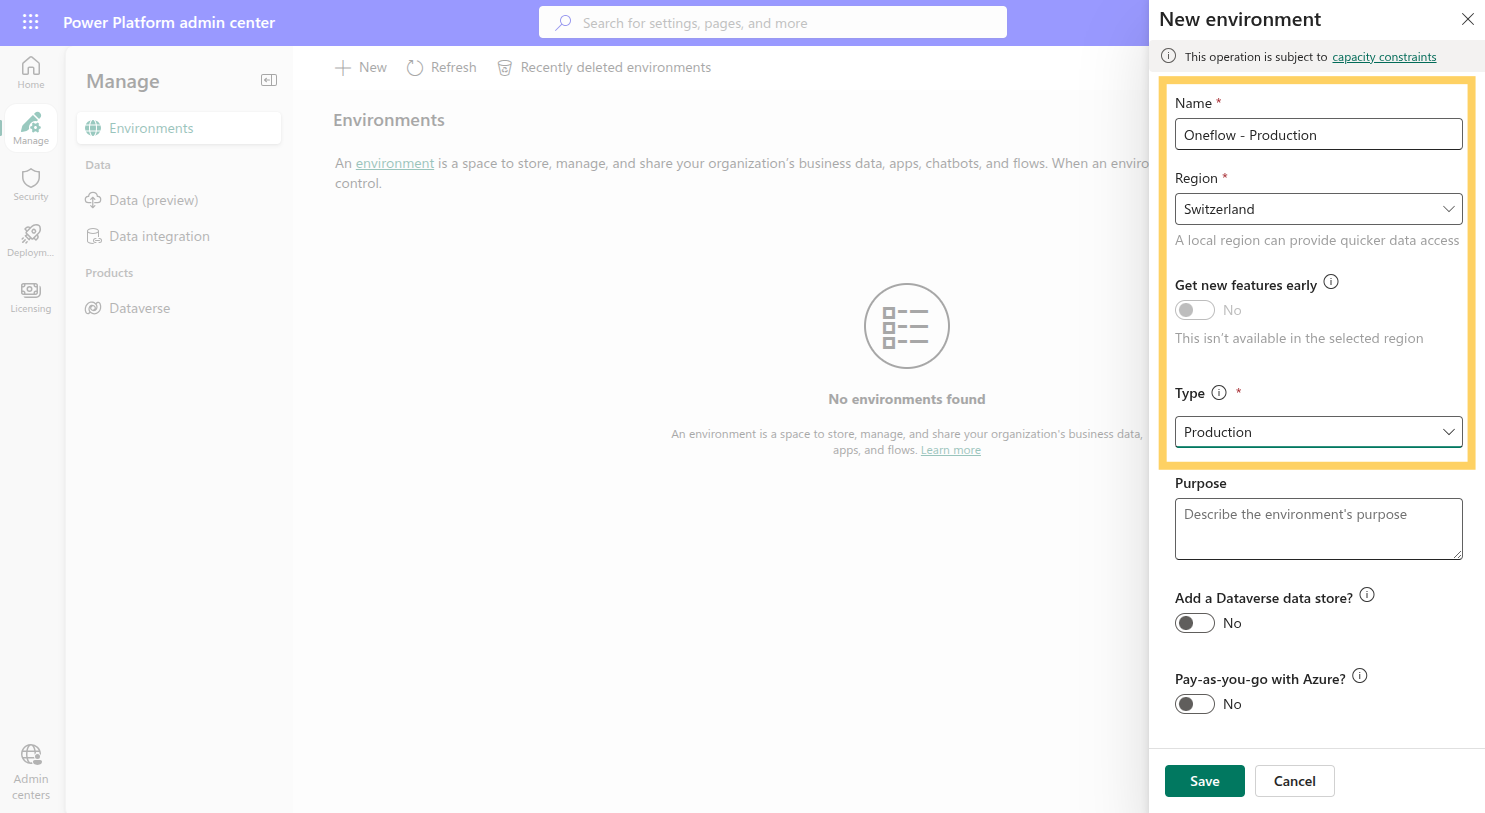Click the Data (preview) cloud icon
Screen dimensions: 1485x813
click(x=93, y=200)
